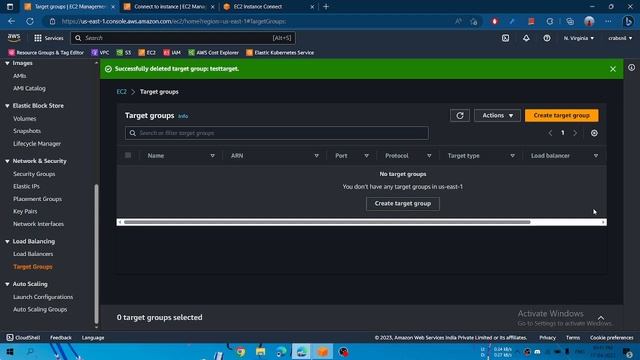Open File Explorer from the taskbar
This screenshot has width=640, height=360.
(260, 352)
